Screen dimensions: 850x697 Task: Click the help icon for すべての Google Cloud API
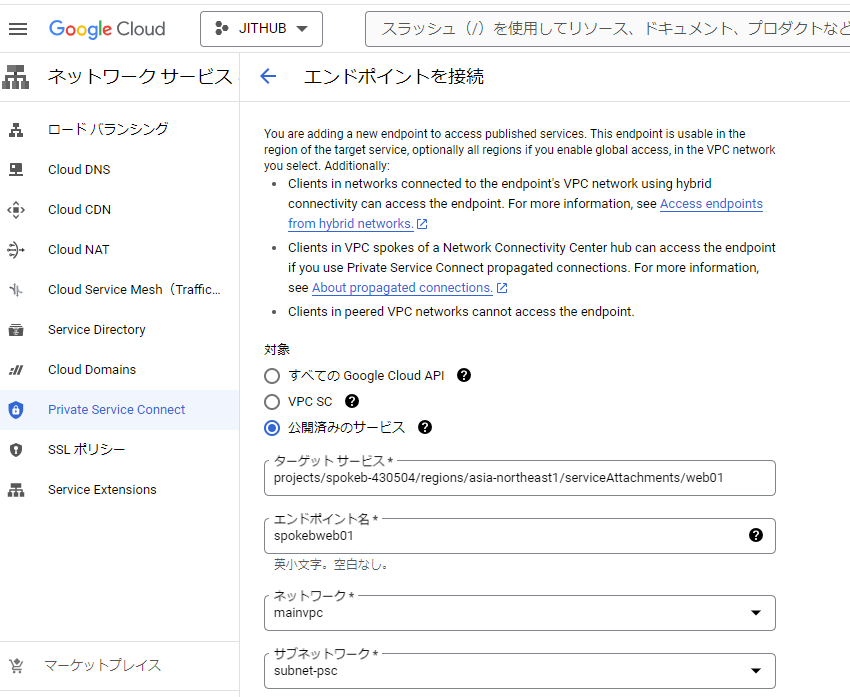463,376
